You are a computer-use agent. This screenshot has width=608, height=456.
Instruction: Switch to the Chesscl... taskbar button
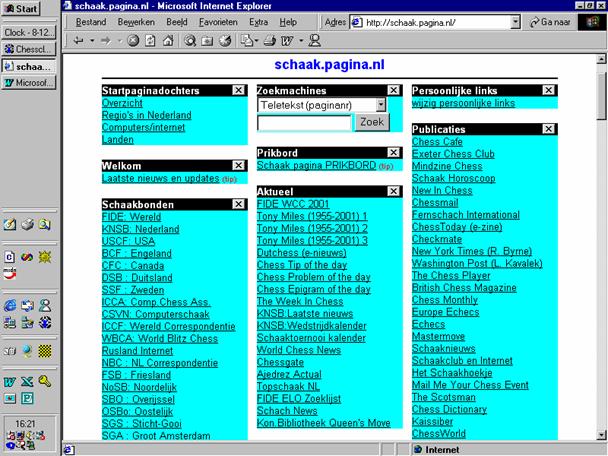pyautogui.click(x=29, y=49)
